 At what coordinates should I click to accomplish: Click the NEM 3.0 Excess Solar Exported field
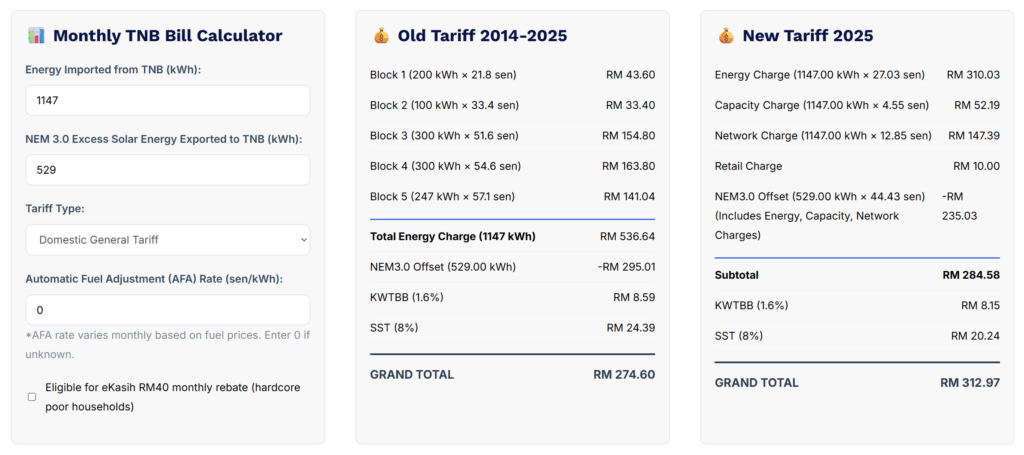167,170
